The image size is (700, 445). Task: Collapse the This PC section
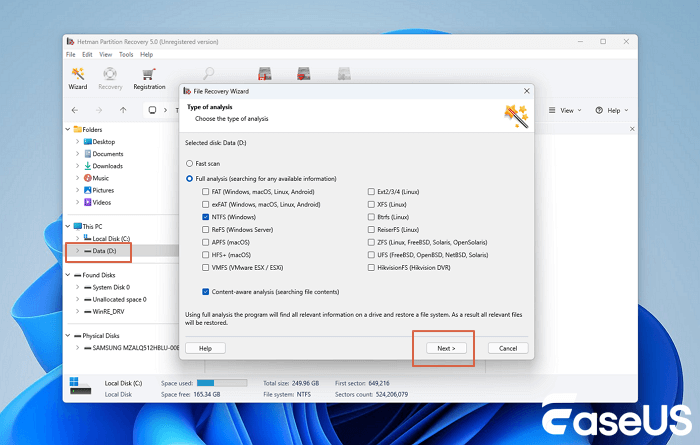68,226
